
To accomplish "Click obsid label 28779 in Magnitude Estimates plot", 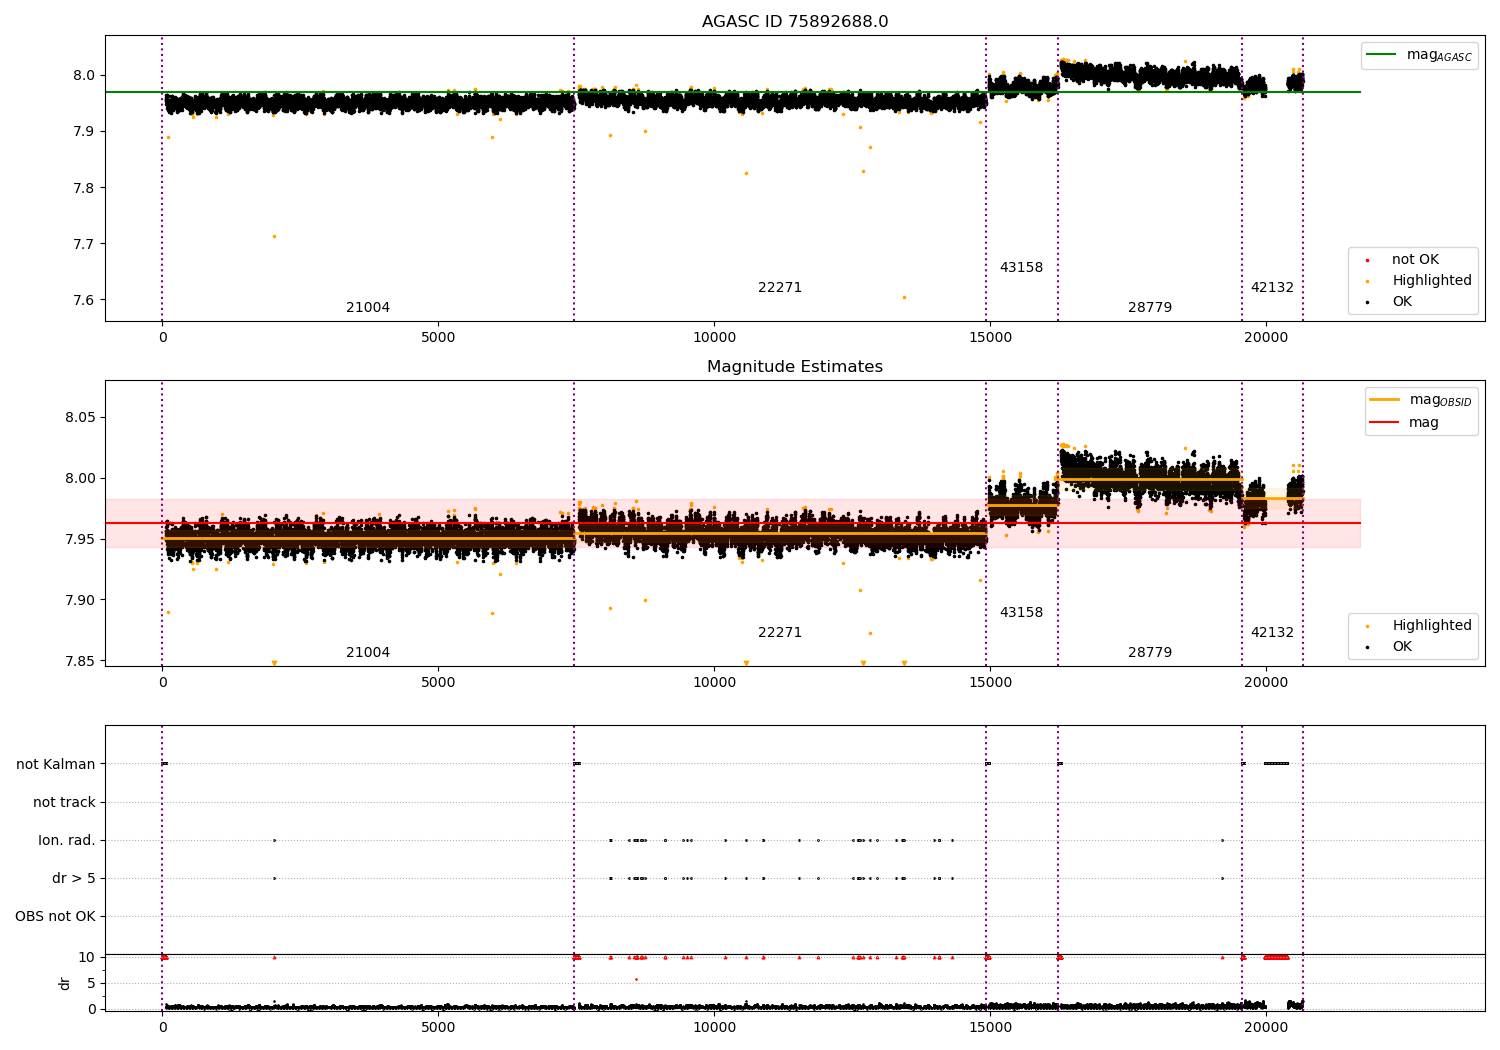I will tap(1150, 653).
